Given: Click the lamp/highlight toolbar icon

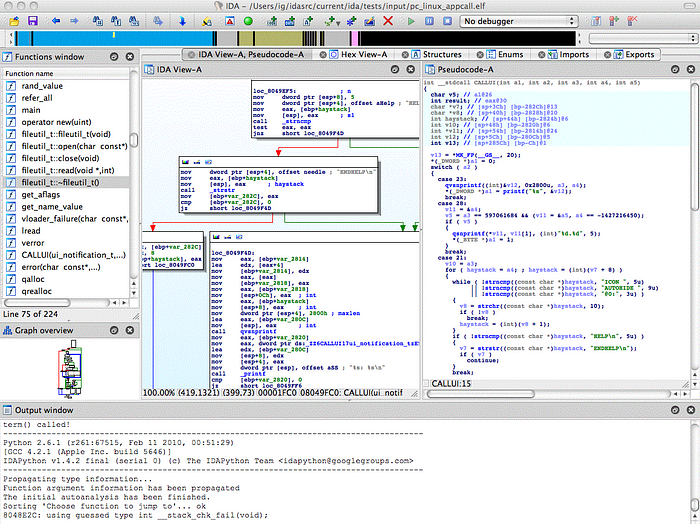Looking at the screenshot, I should pyautogui.click(x=206, y=21).
